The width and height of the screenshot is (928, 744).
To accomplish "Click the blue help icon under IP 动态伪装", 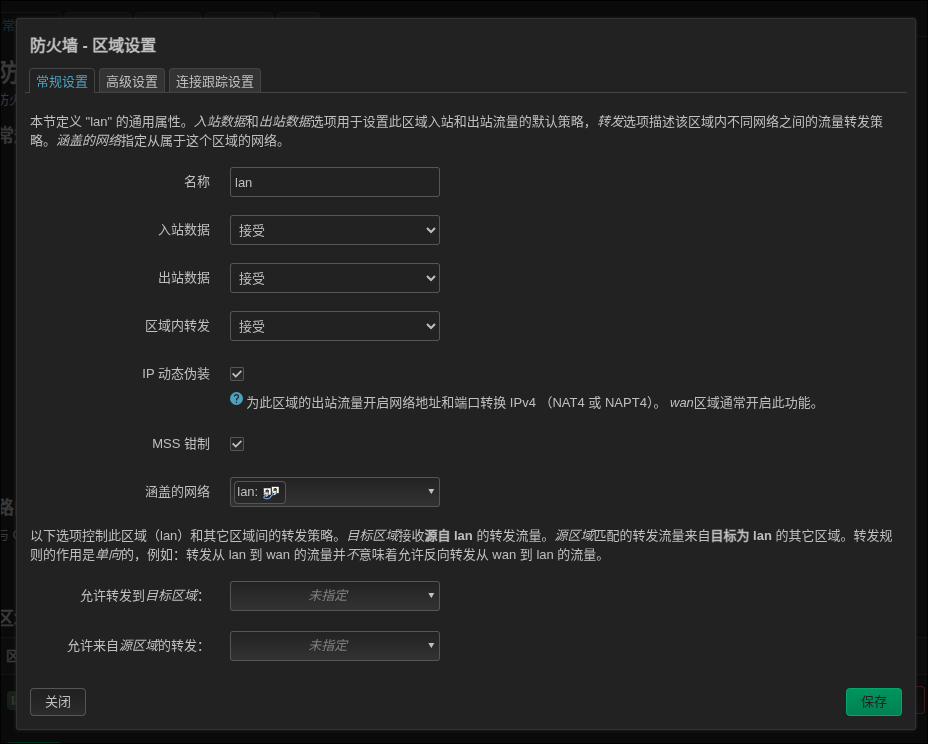I will tap(237, 399).
